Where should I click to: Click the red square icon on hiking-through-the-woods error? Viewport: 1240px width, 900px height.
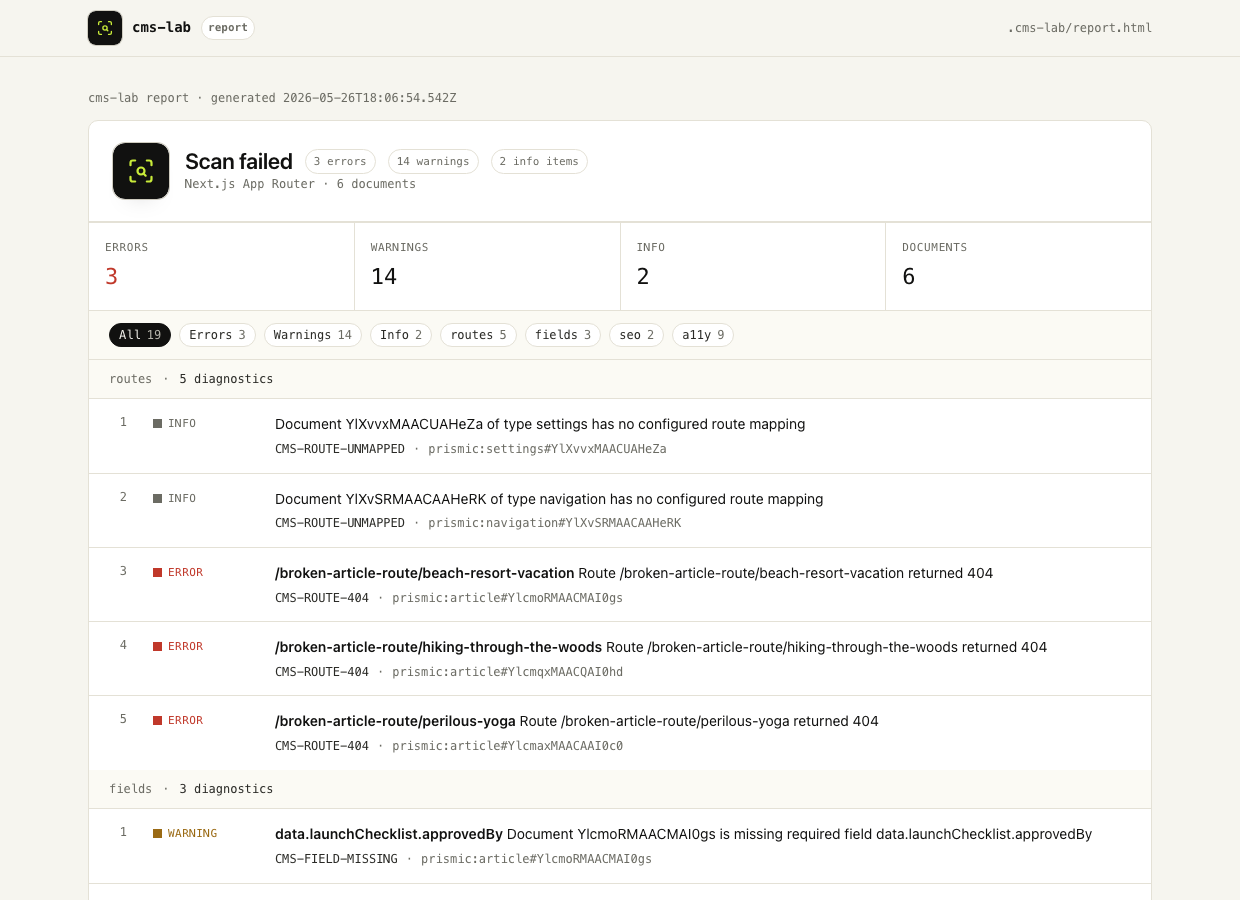pos(157,646)
